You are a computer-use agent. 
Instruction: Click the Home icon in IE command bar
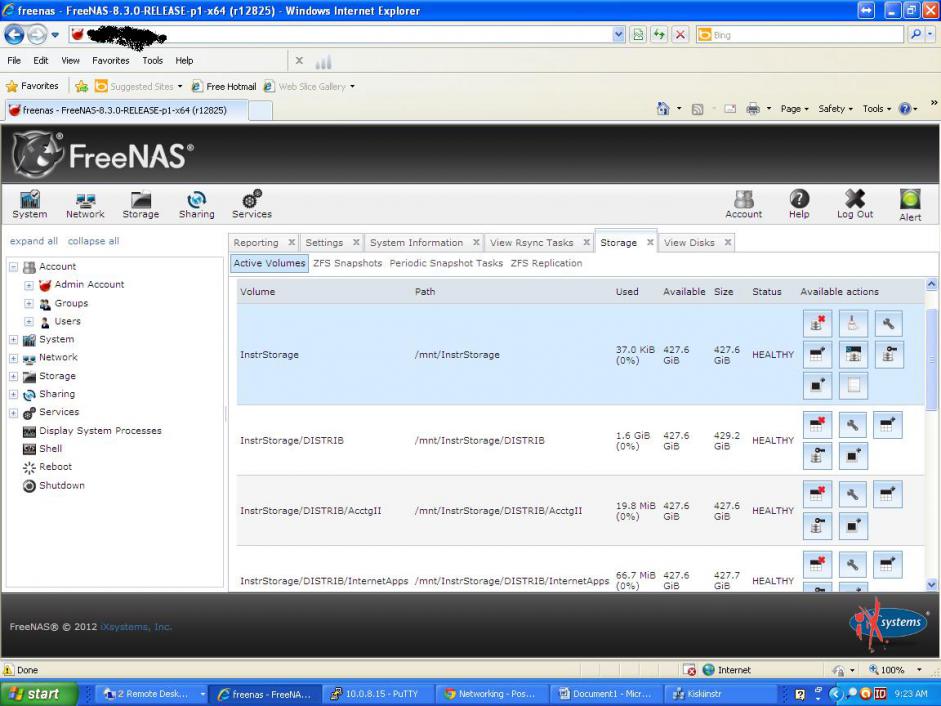point(663,109)
